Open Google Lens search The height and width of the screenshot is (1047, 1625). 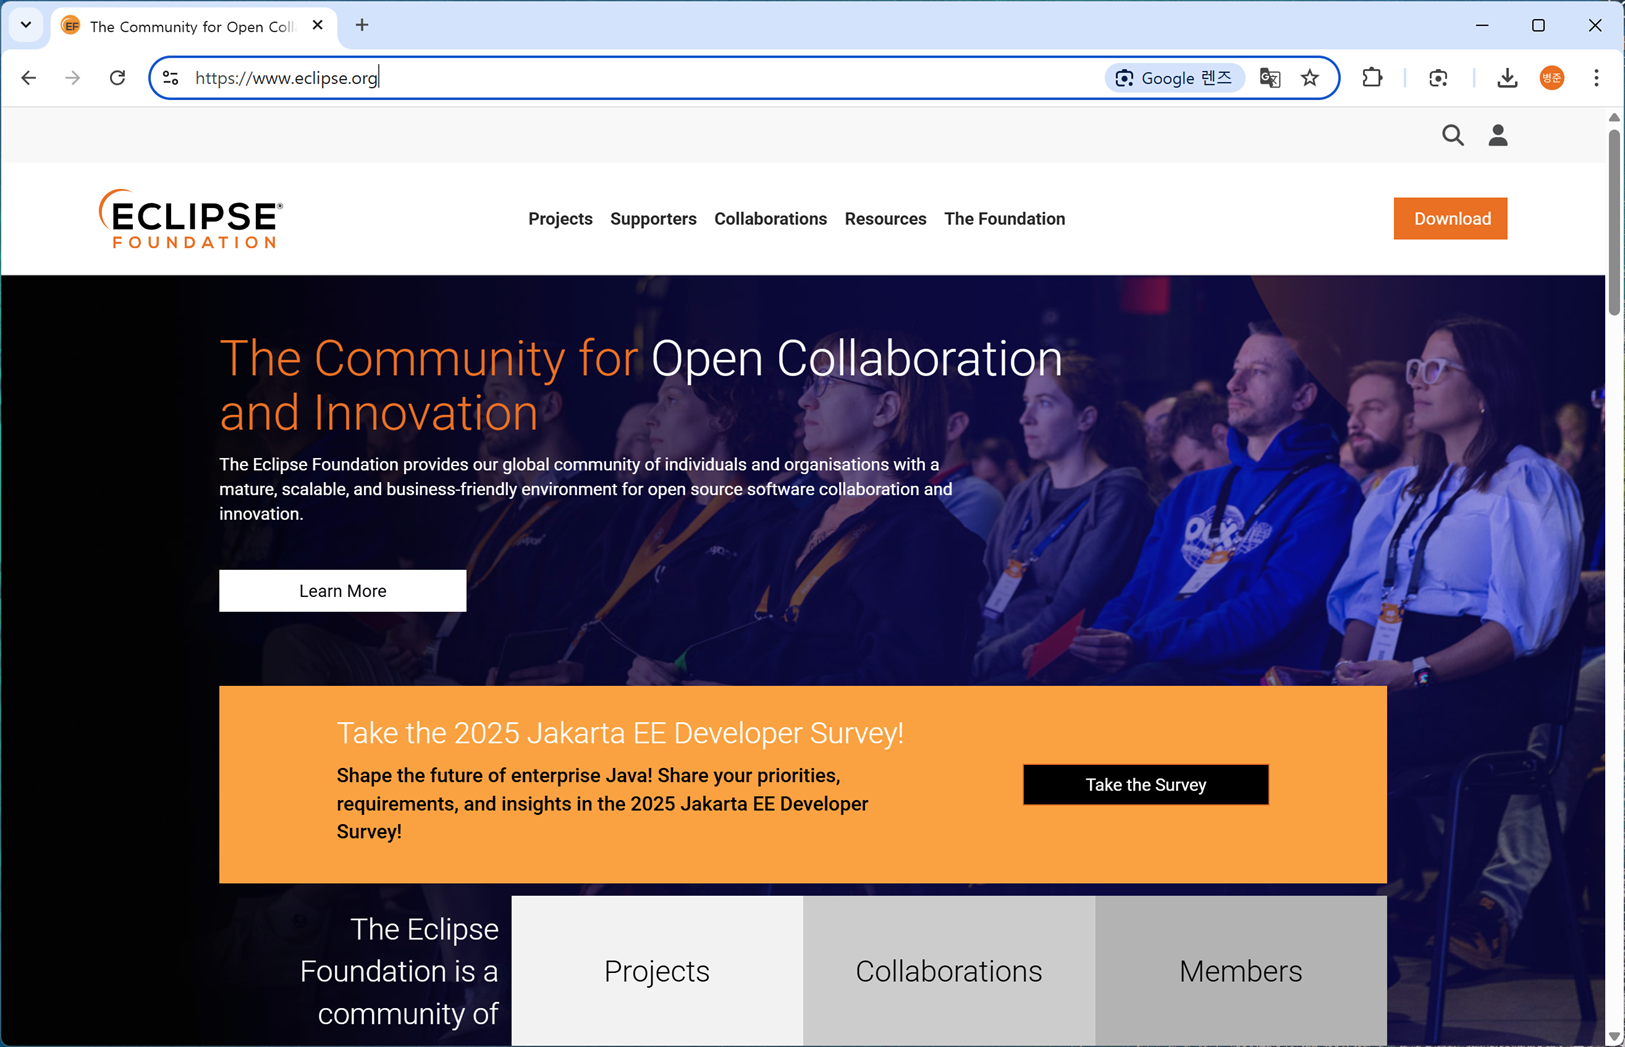click(1174, 78)
